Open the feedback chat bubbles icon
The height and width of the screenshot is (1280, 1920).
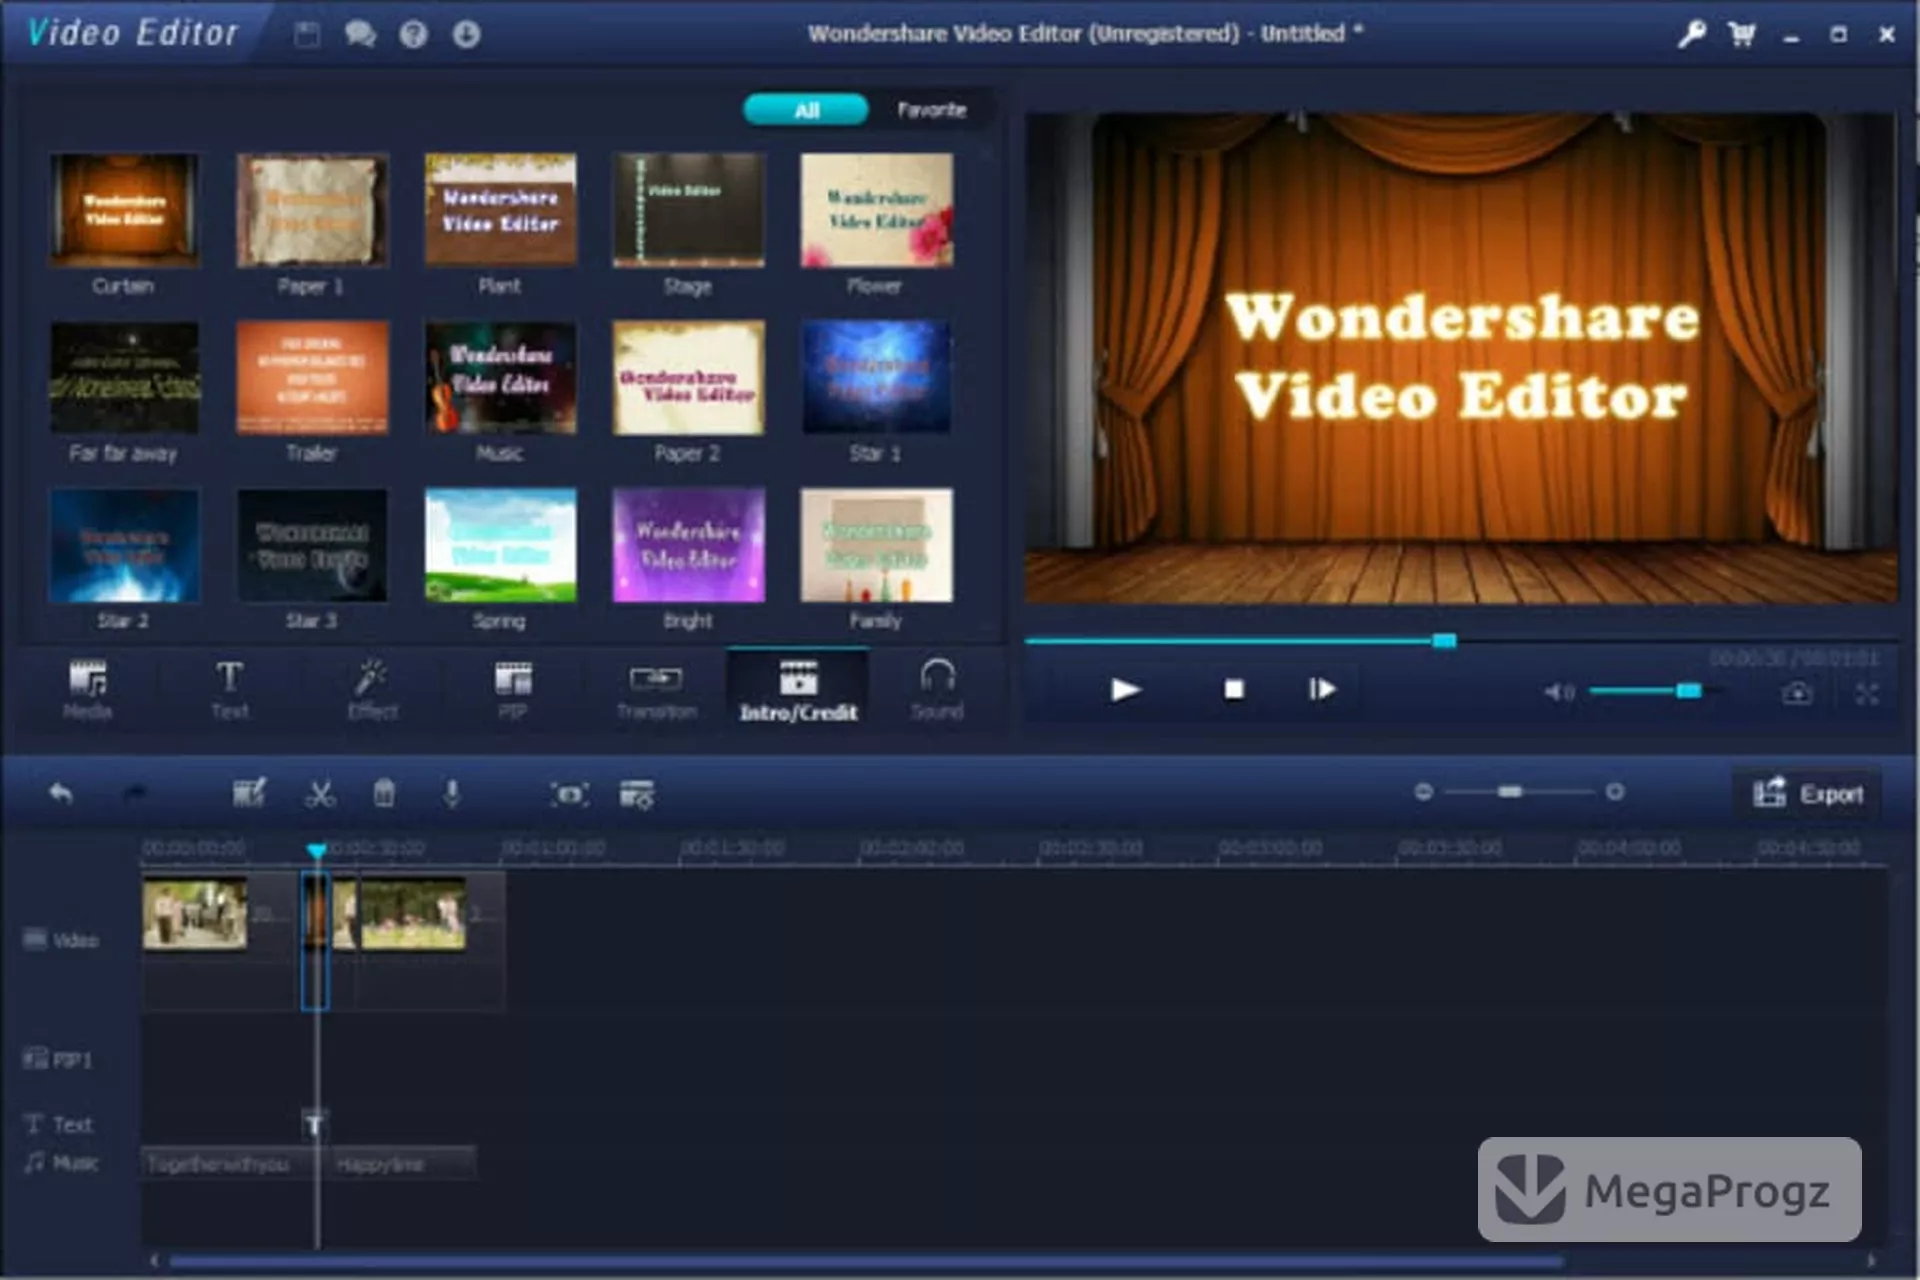360,34
